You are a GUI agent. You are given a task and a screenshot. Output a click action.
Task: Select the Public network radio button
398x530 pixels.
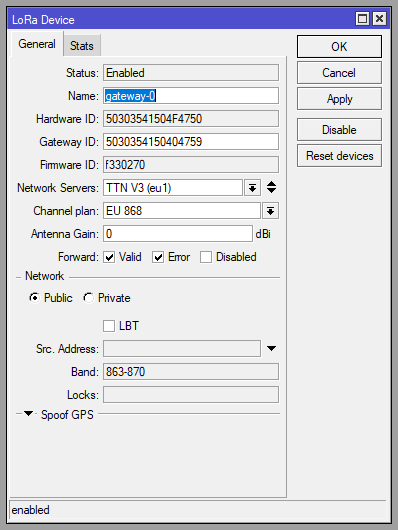[34, 298]
